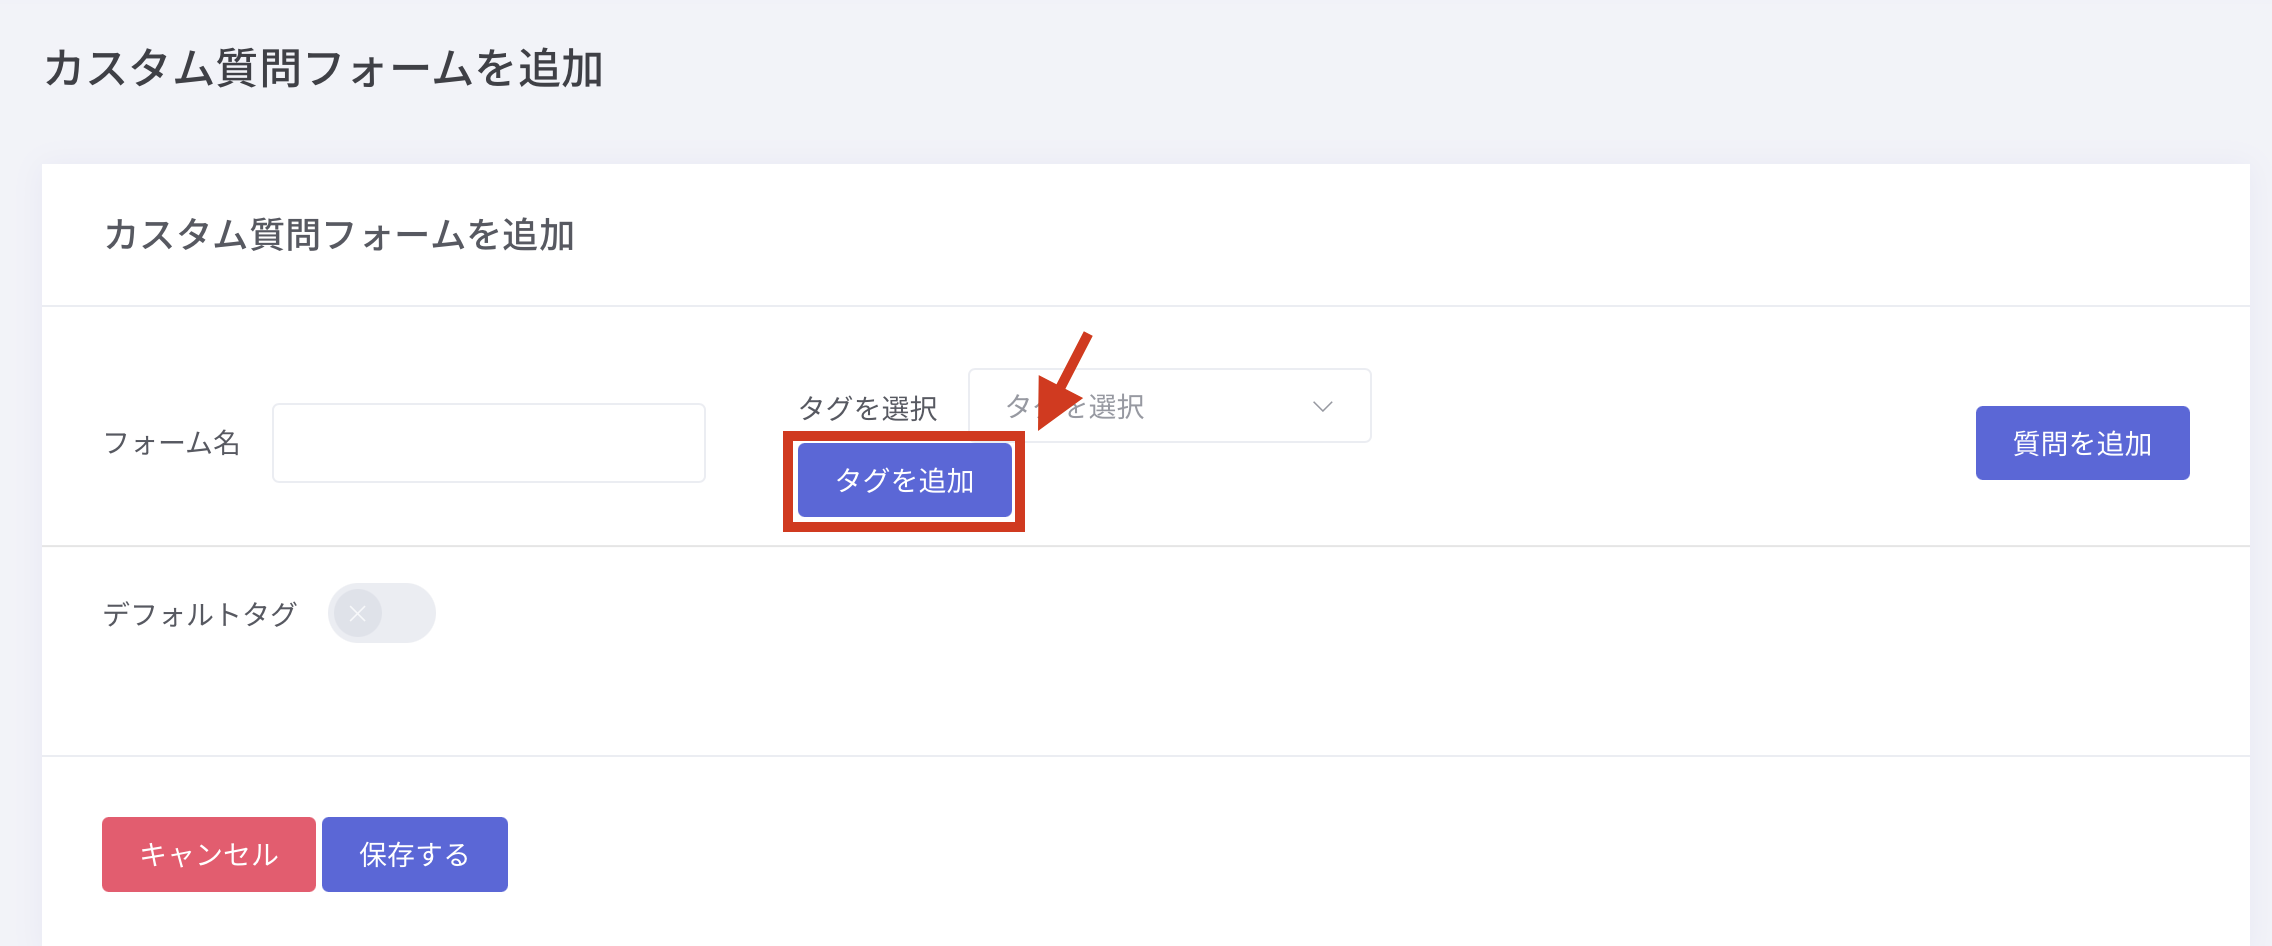This screenshot has height=946, width=2272.
Task: Click the empty area below デフォルトタグ row
Action: point(1100,700)
